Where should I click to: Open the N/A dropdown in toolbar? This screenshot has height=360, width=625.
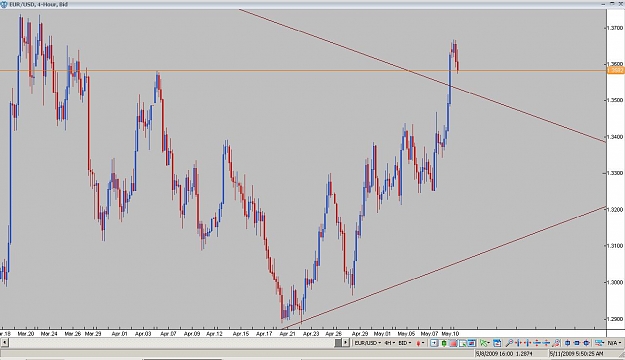pos(615,343)
